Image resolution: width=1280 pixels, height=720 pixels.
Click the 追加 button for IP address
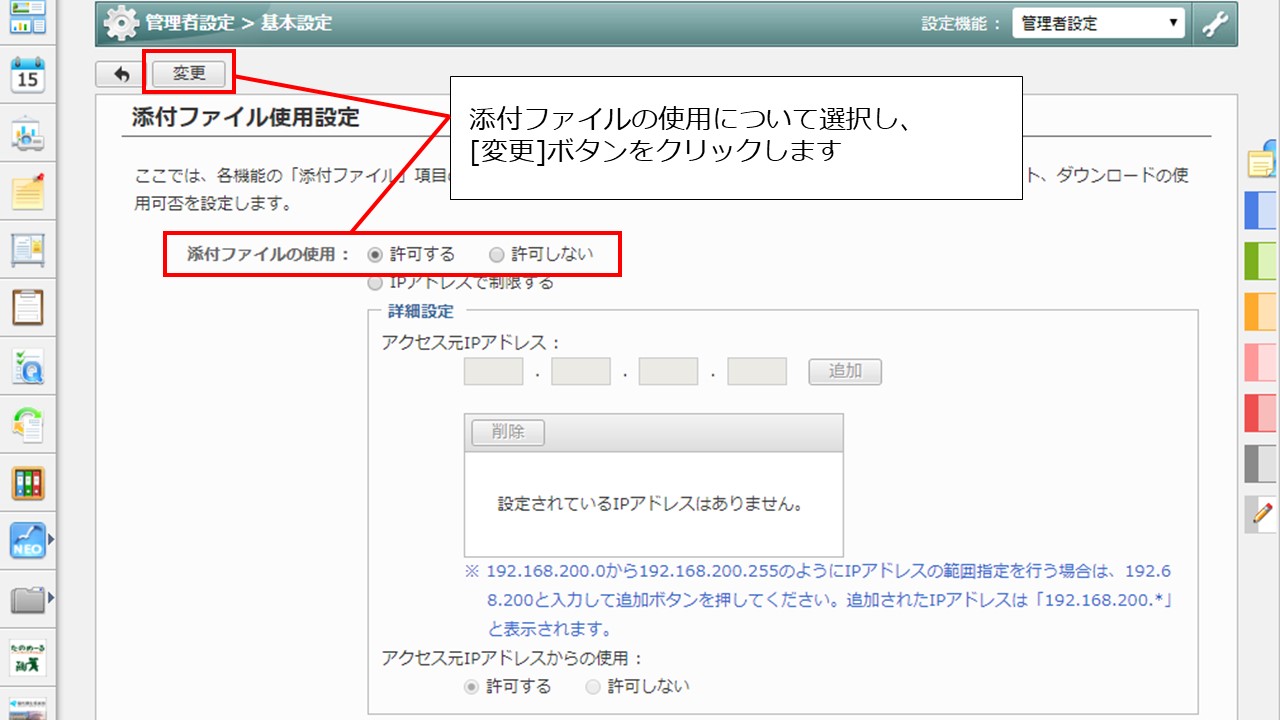[x=845, y=372]
